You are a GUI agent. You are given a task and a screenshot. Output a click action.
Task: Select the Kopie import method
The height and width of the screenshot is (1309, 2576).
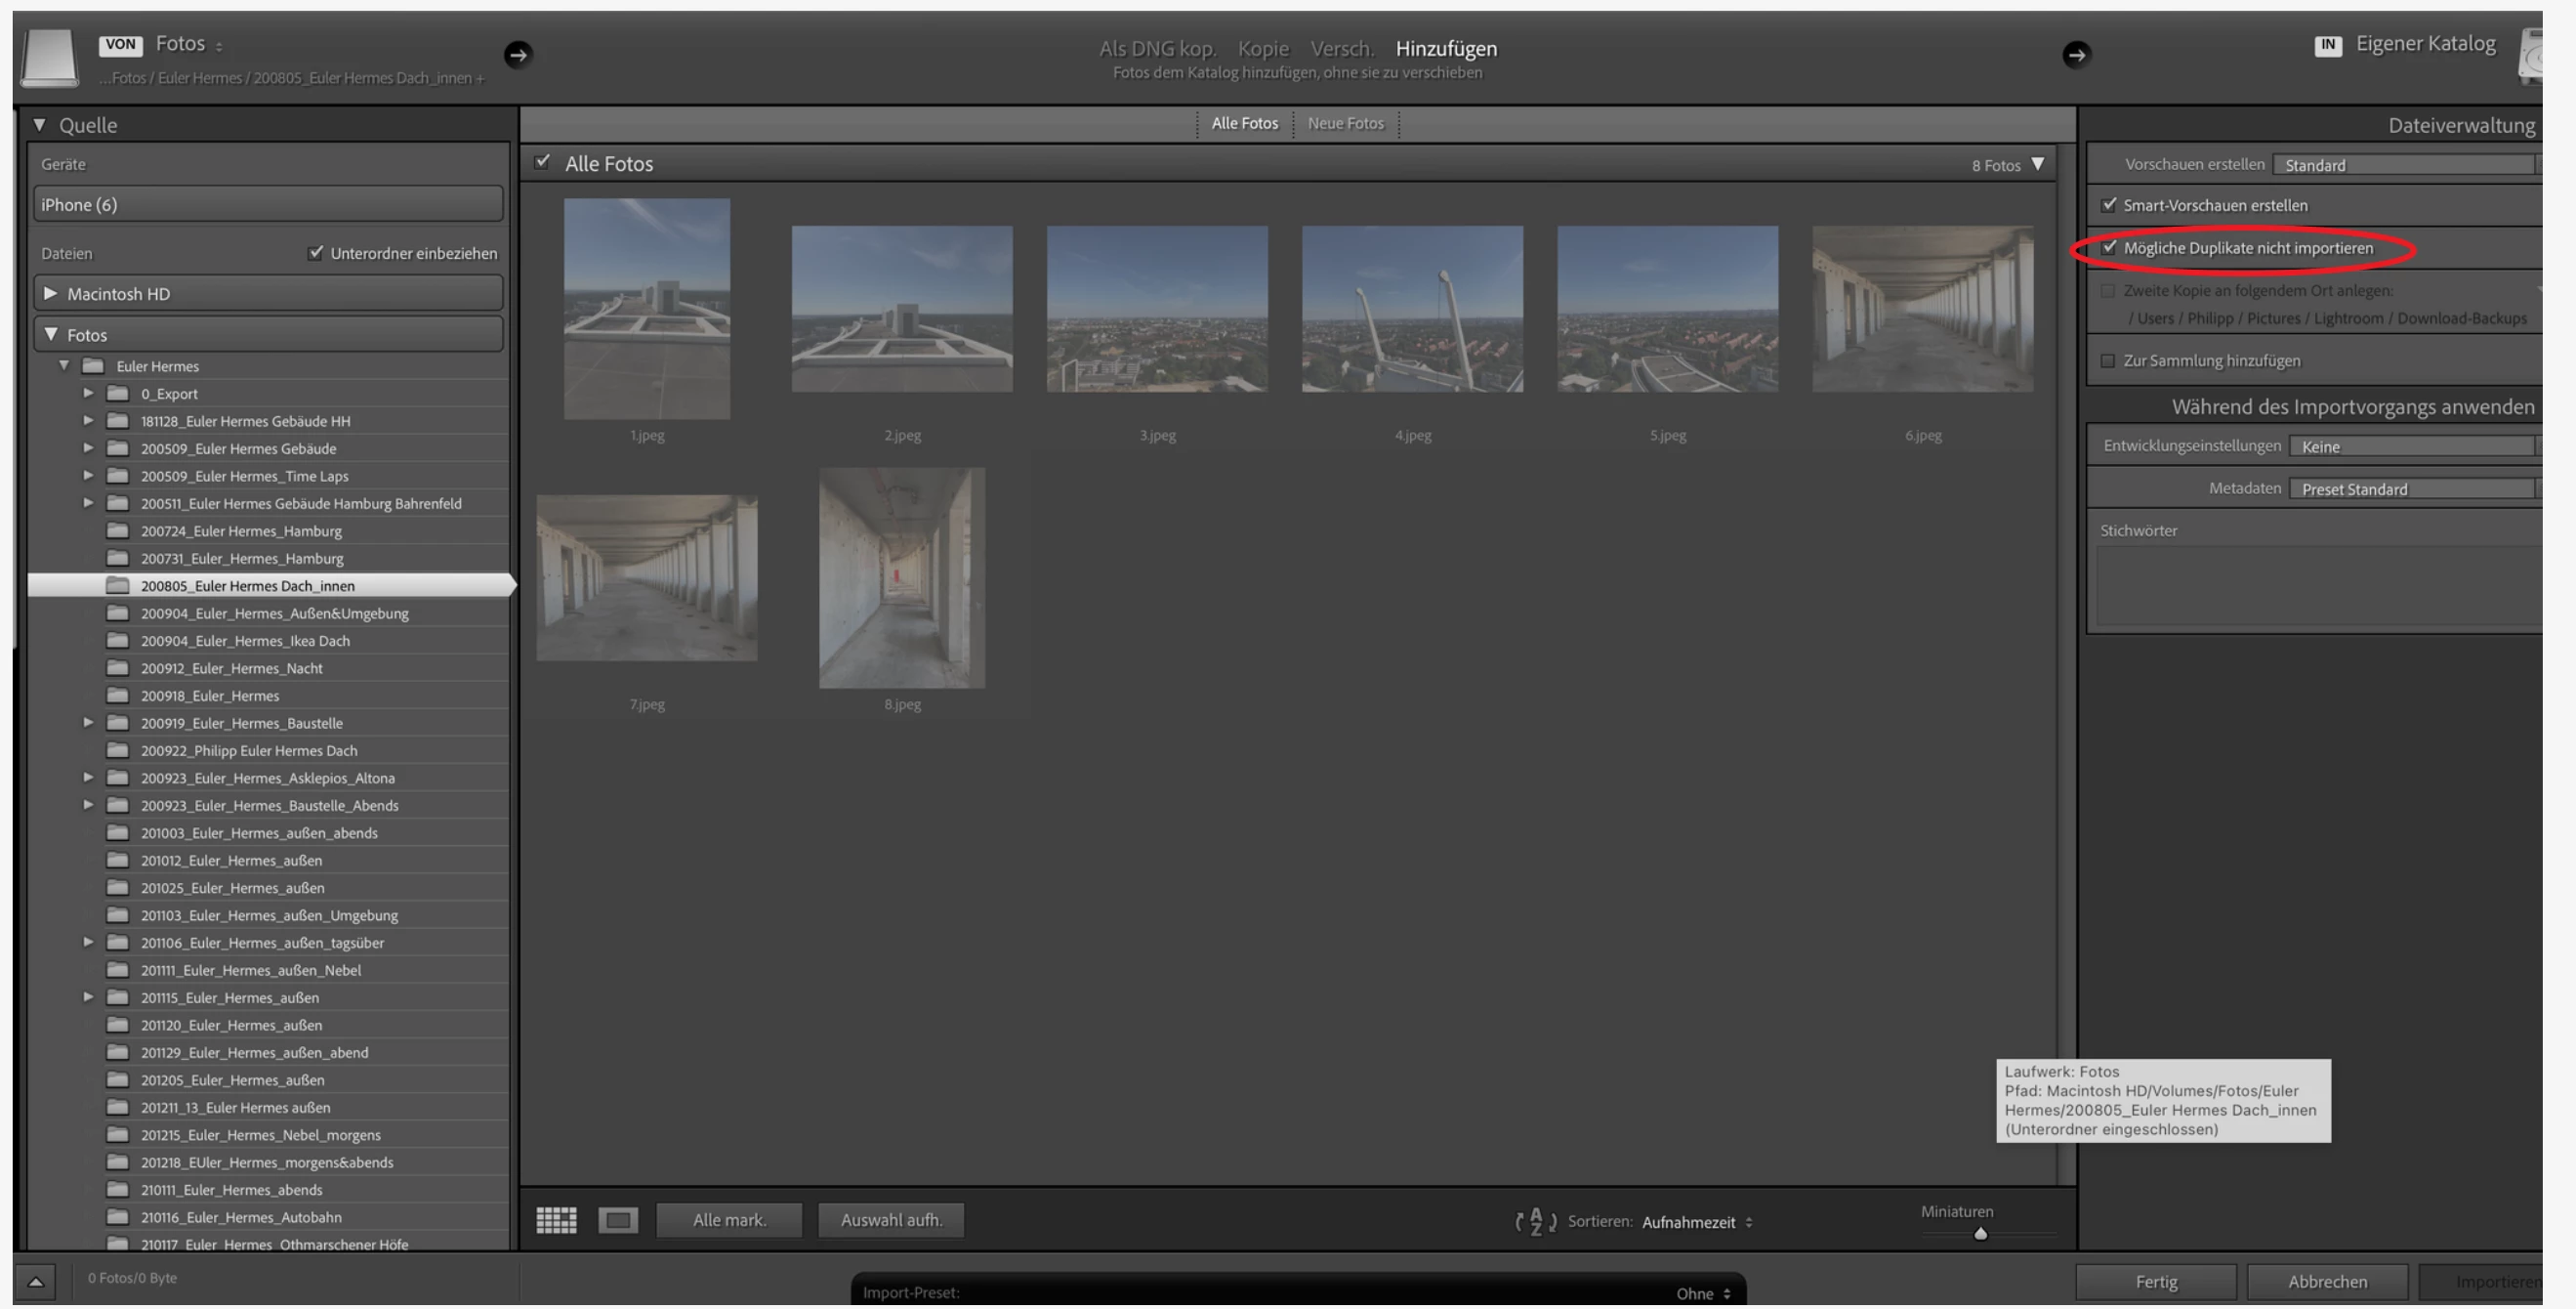1262,48
